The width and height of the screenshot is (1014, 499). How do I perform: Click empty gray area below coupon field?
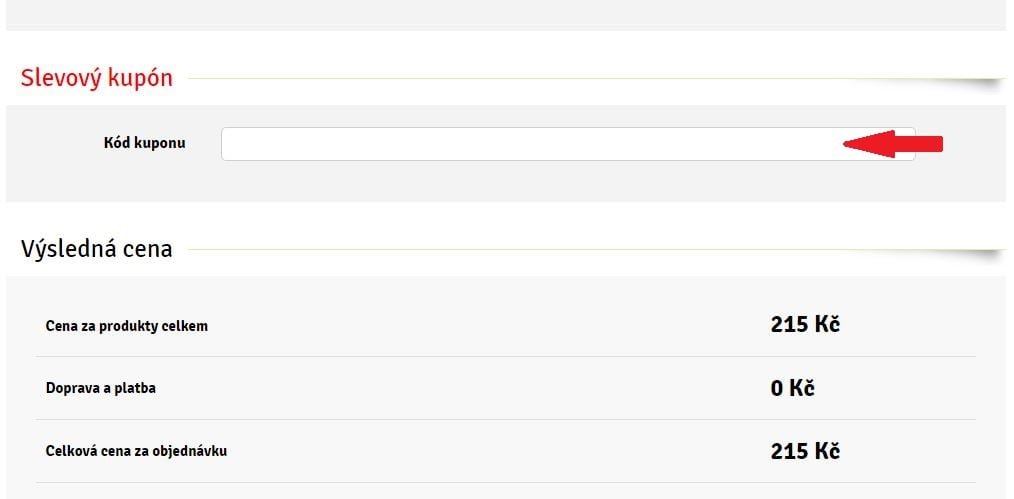pos(506,182)
